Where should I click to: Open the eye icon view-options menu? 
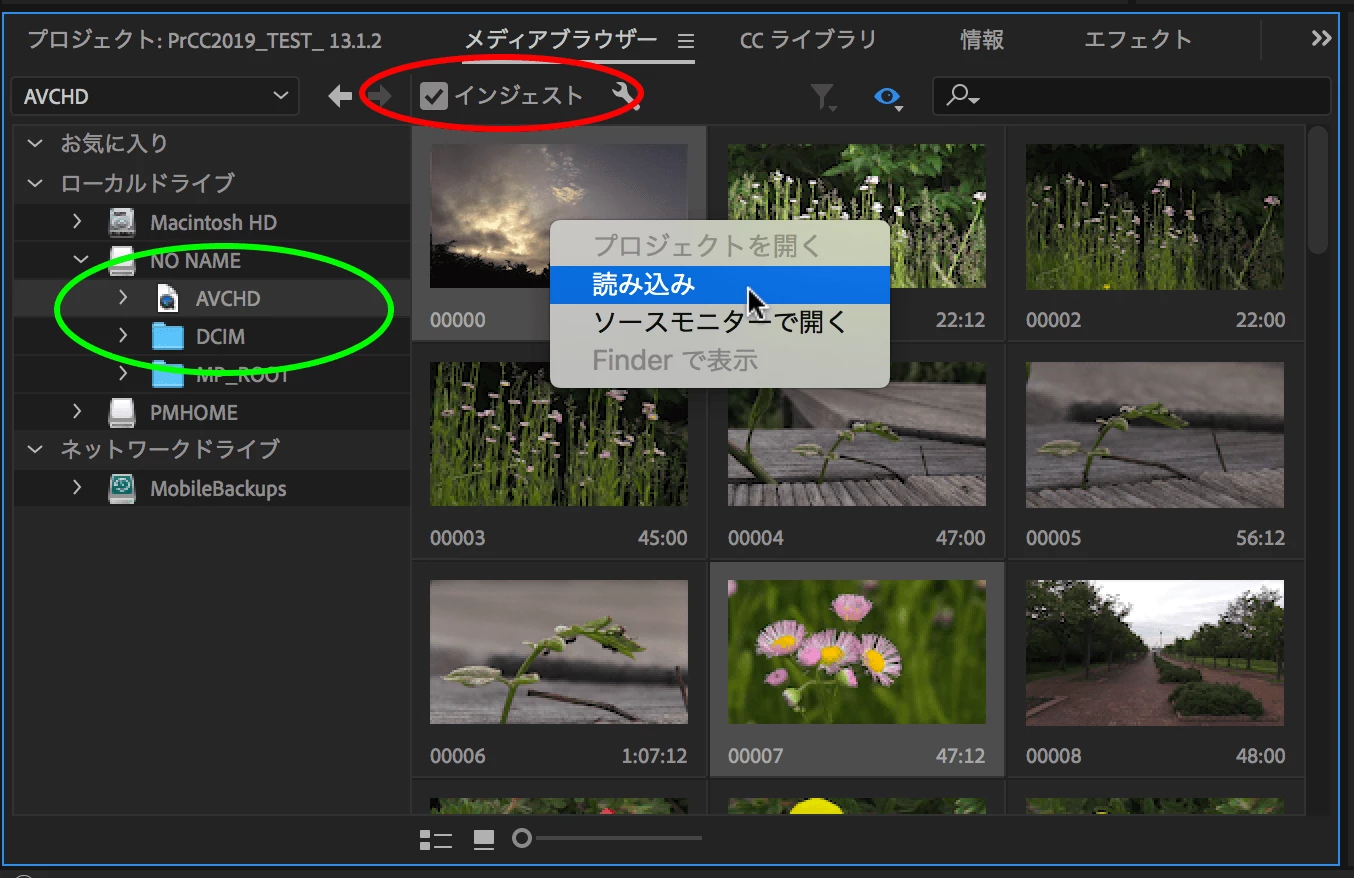coord(888,97)
